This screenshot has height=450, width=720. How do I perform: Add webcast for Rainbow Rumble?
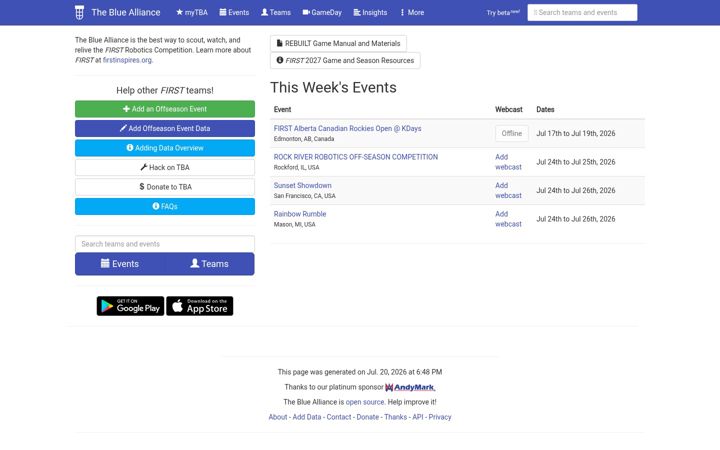coord(508,219)
